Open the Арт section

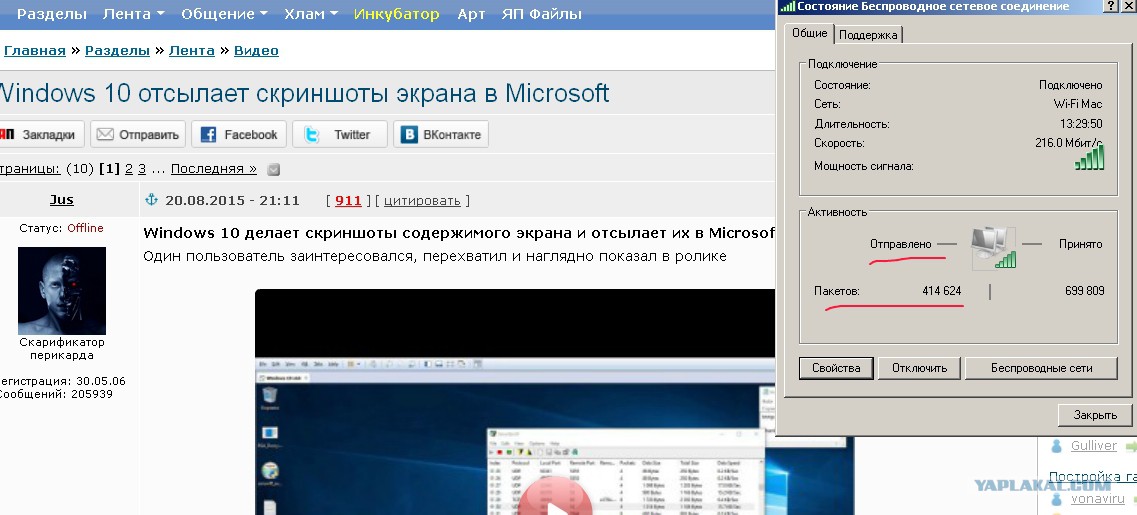[x=471, y=14]
